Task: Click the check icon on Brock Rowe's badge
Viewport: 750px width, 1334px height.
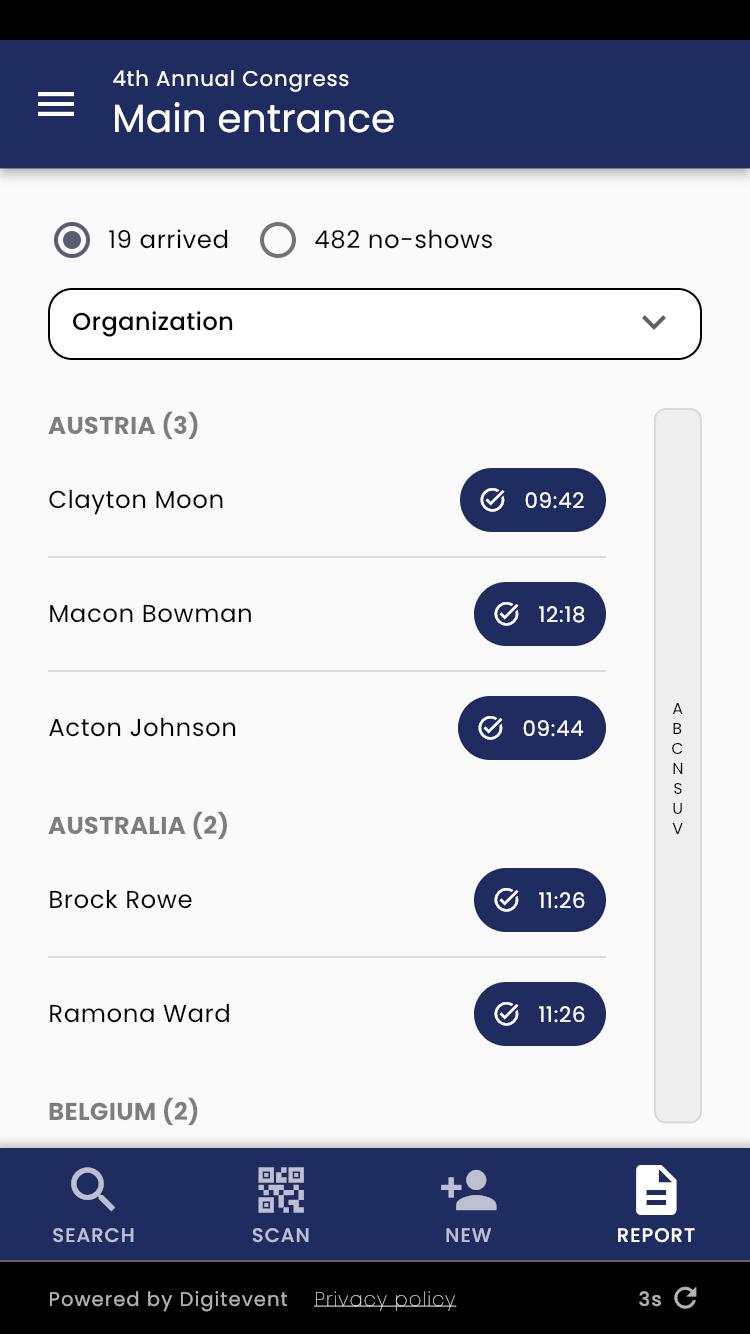Action: (507, 900)
